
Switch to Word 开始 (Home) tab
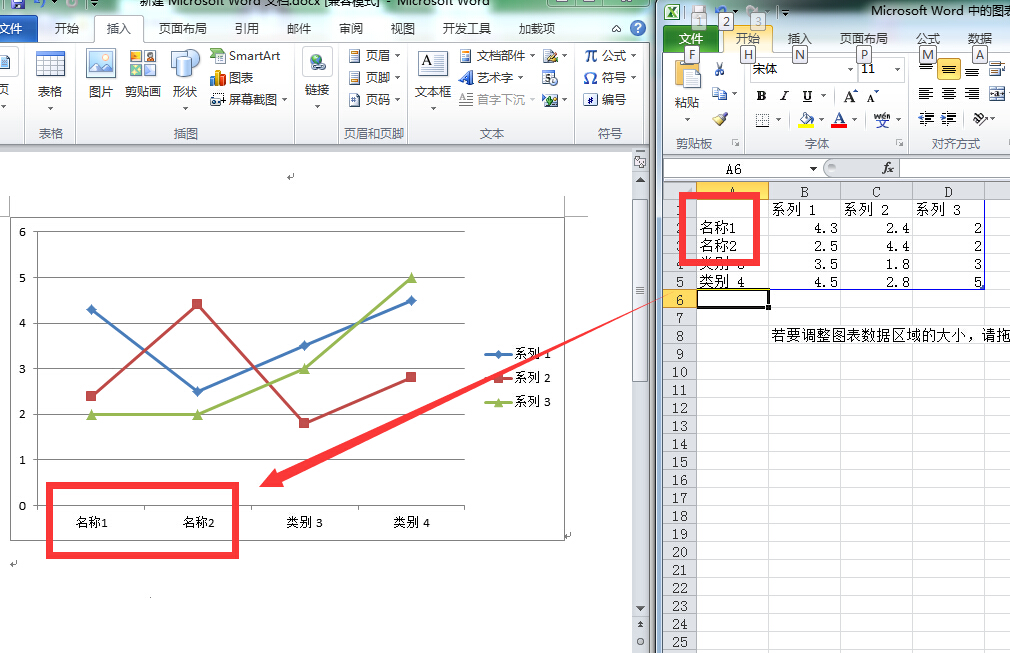click(66, 28)
